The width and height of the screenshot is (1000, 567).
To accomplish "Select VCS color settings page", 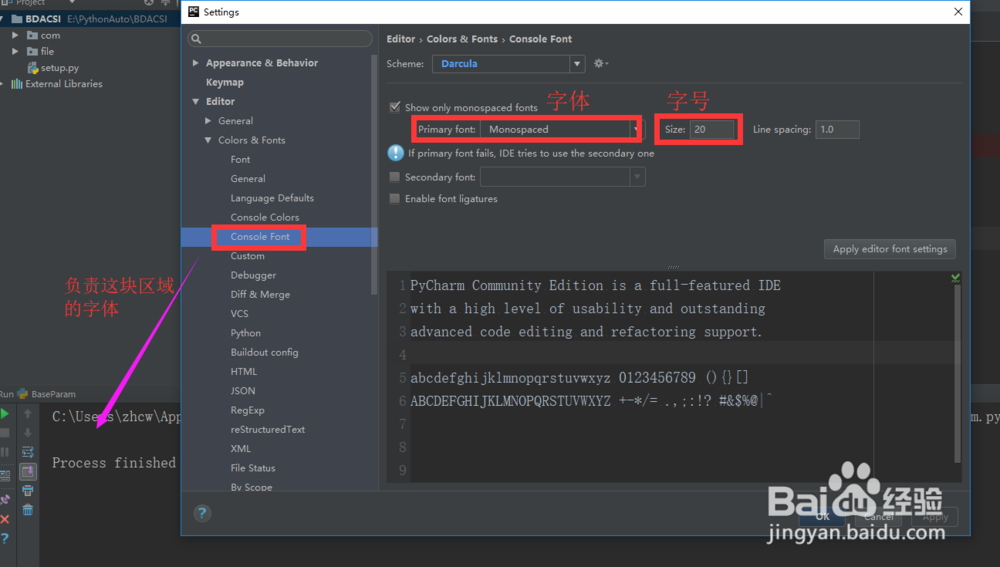I will click(240, 313).
